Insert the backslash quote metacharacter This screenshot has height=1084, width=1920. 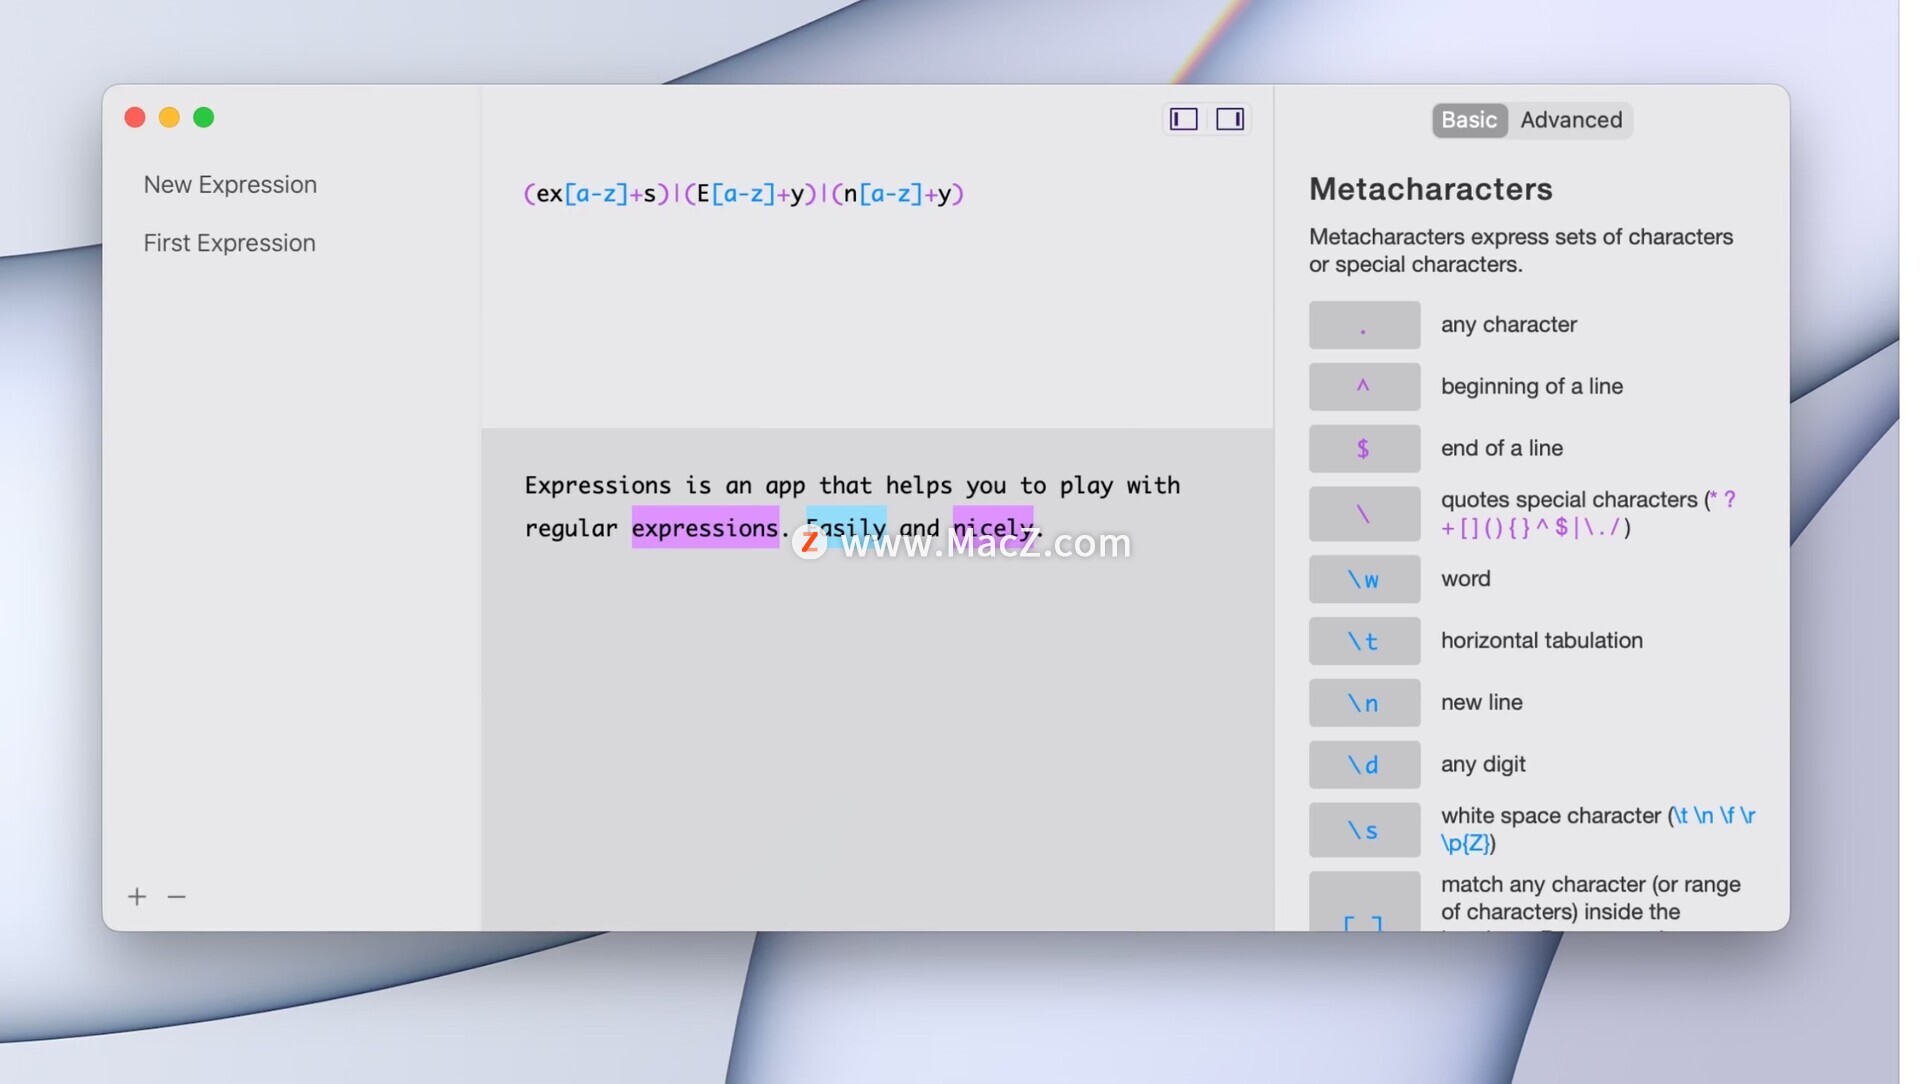click(x=1363, y=514)
